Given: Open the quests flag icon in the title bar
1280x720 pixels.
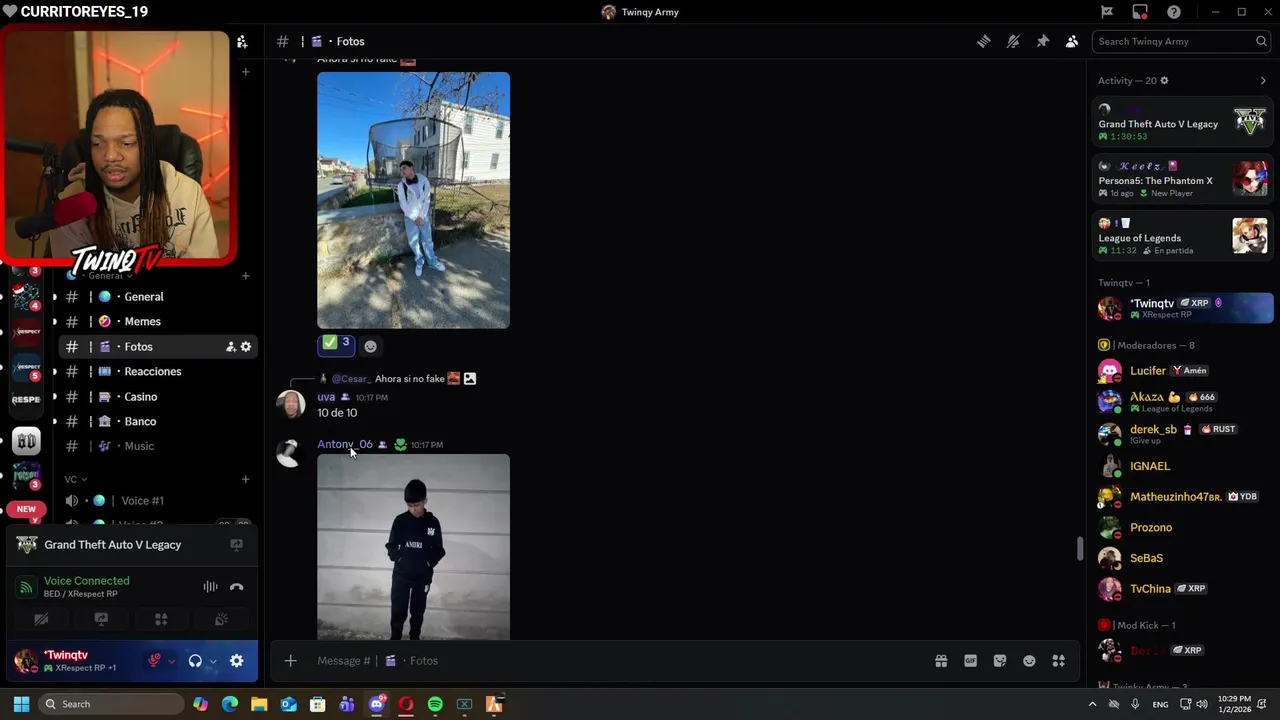Looking at the screenshot, I should [1107, 12].
